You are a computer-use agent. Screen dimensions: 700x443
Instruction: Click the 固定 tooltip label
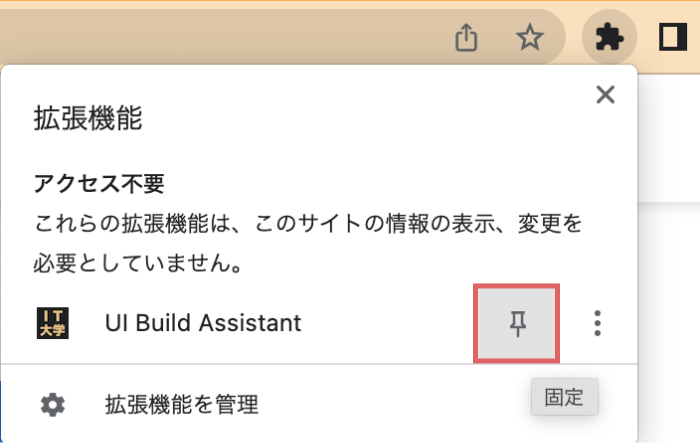tap(564, 397)
